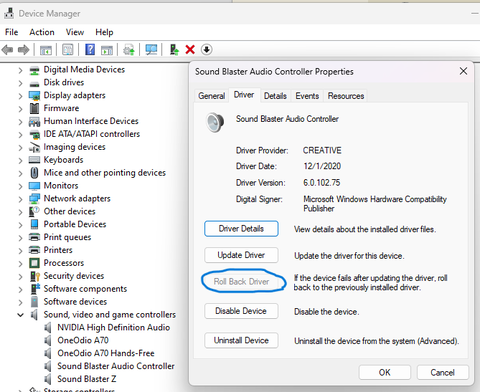Viewport: 480px width, 392px height.
Task: Click the Back arrow toolbar icon
Action: (7, 50)
